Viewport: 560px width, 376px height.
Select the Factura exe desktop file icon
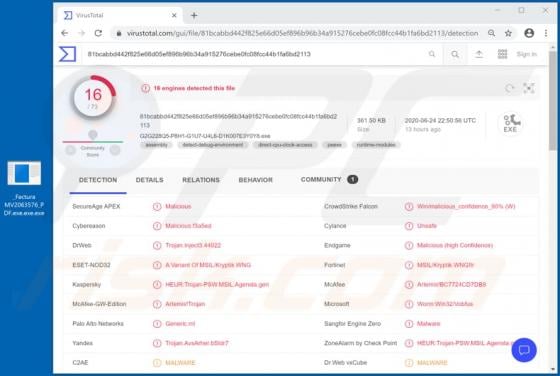click(24, 188)
